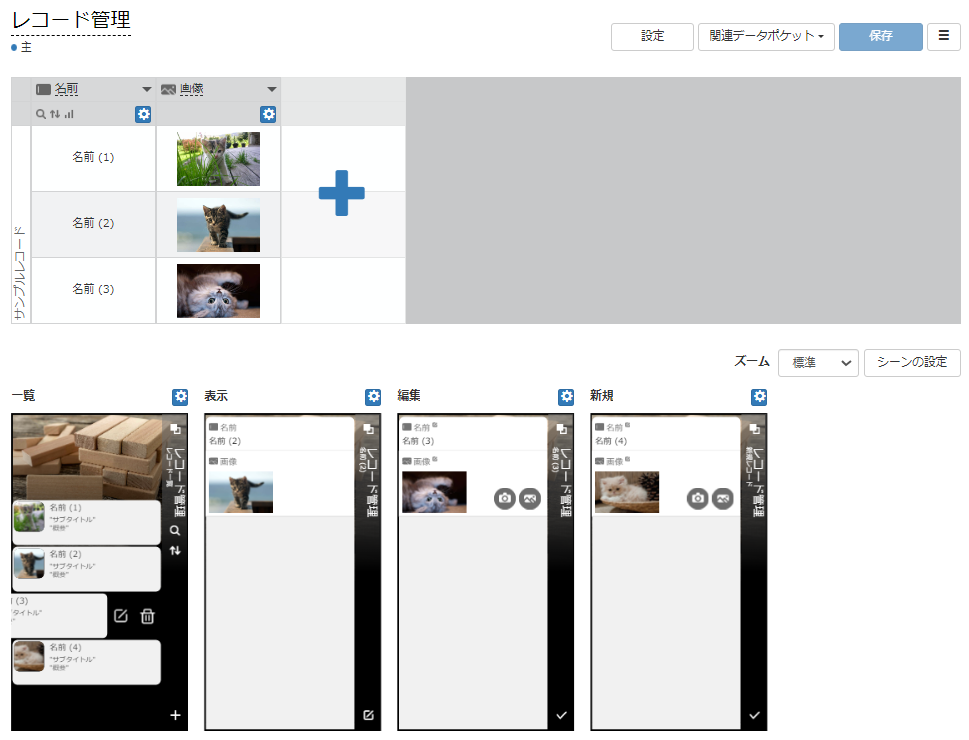Expand the 名前 column header dropdown arrow
The height and width of the screenshot is (740, 969).
(146, 90)
